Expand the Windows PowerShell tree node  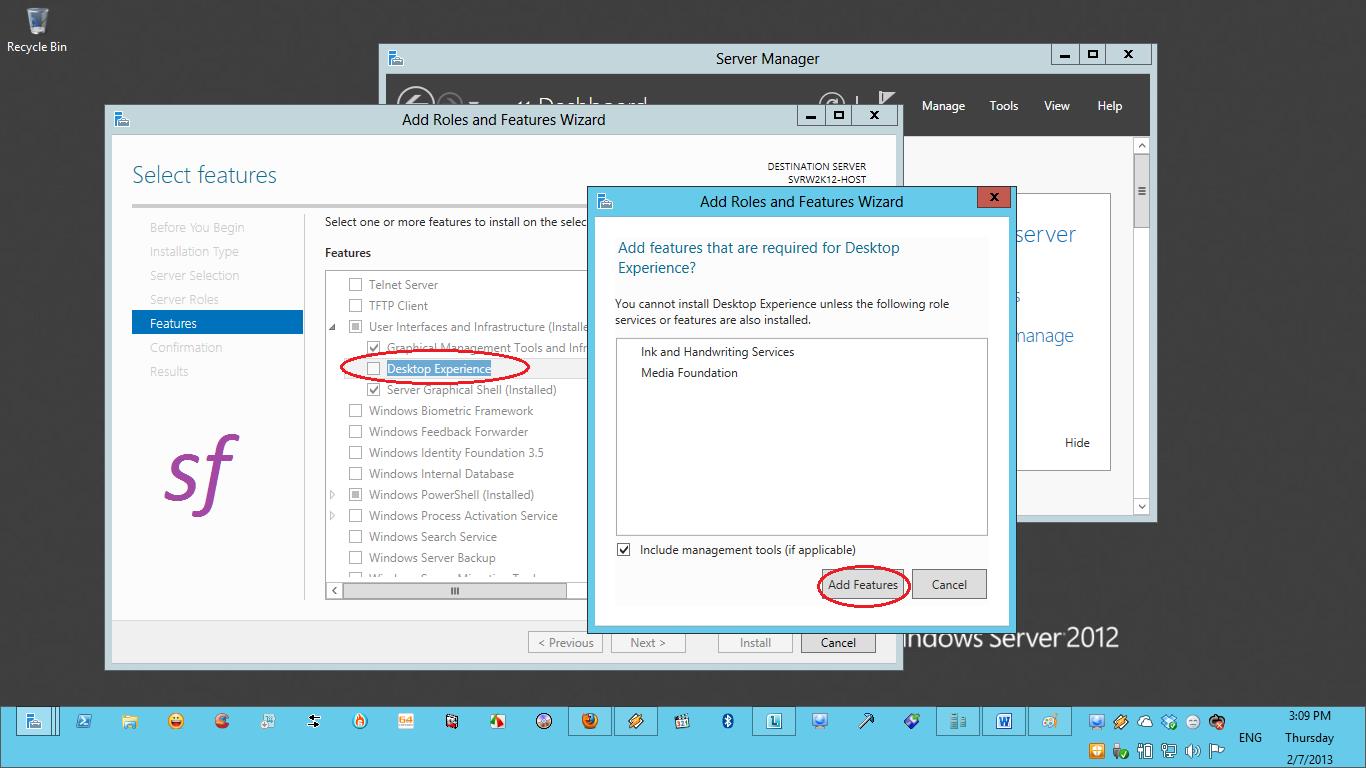point(333,495)
